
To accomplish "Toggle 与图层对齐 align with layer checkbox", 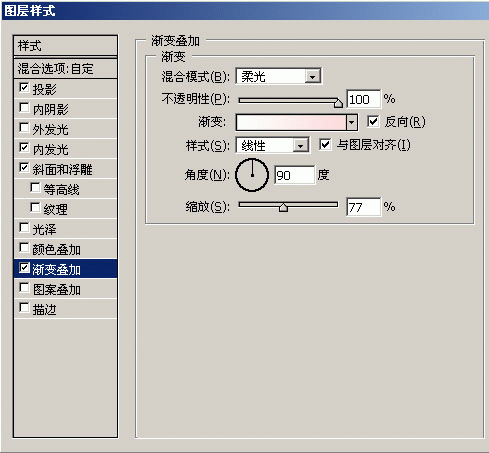I will click(x=325, y=145).
